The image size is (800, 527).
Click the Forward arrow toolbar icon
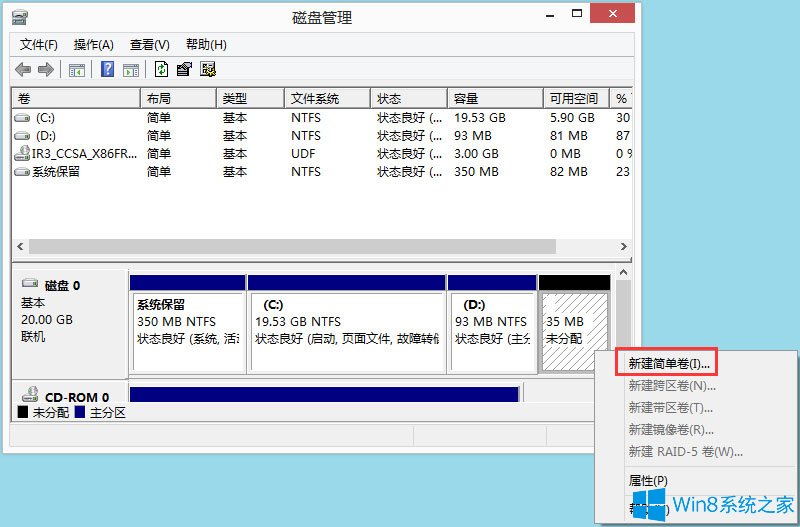(x=45, y=69)
